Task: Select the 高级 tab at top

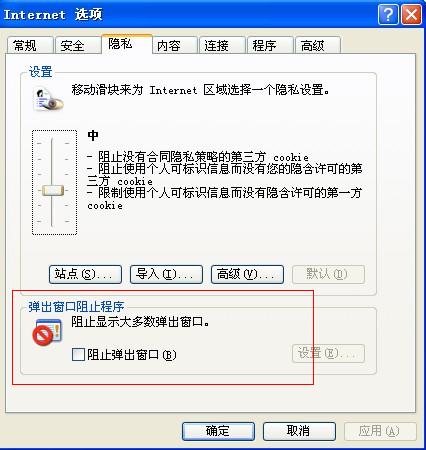Action: [x=318, y=45]
